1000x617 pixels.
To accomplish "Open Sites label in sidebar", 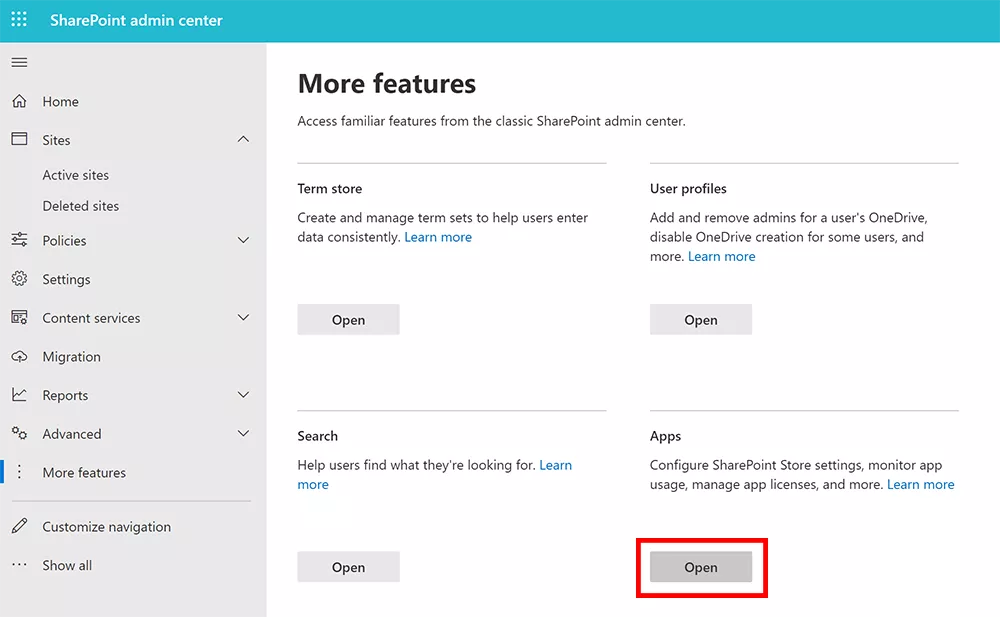I will coord(56,140).
